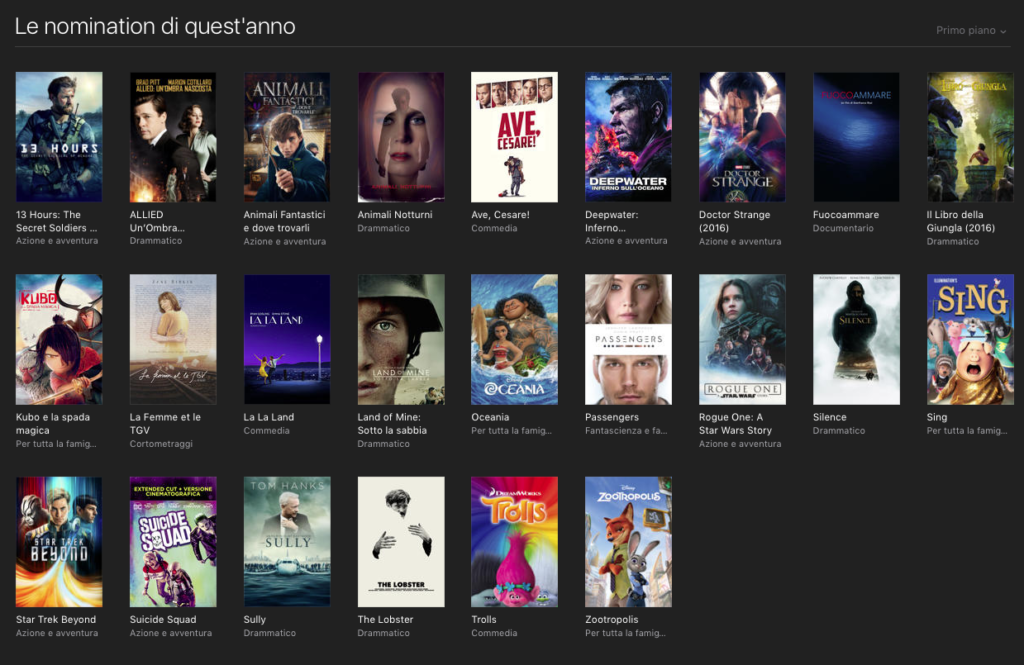Open the Zootropolis movie poster
Image resolution: width=1024 pixels, height=665 pixels.
628,542
